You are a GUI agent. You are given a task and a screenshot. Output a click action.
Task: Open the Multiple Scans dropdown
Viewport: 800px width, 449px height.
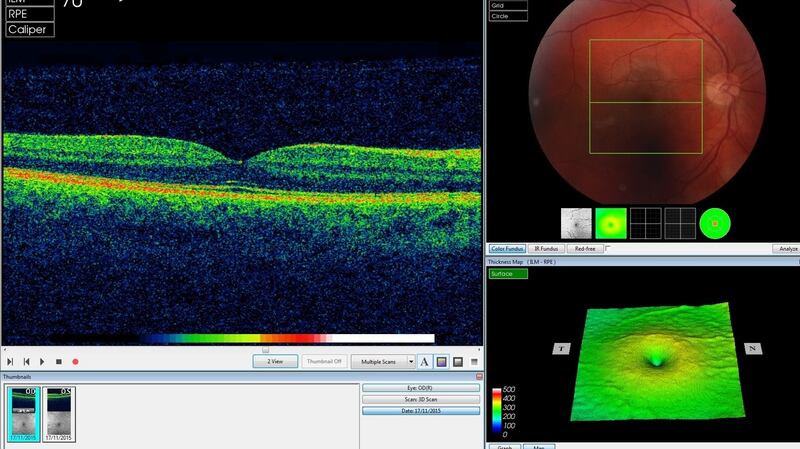point(382,361)
